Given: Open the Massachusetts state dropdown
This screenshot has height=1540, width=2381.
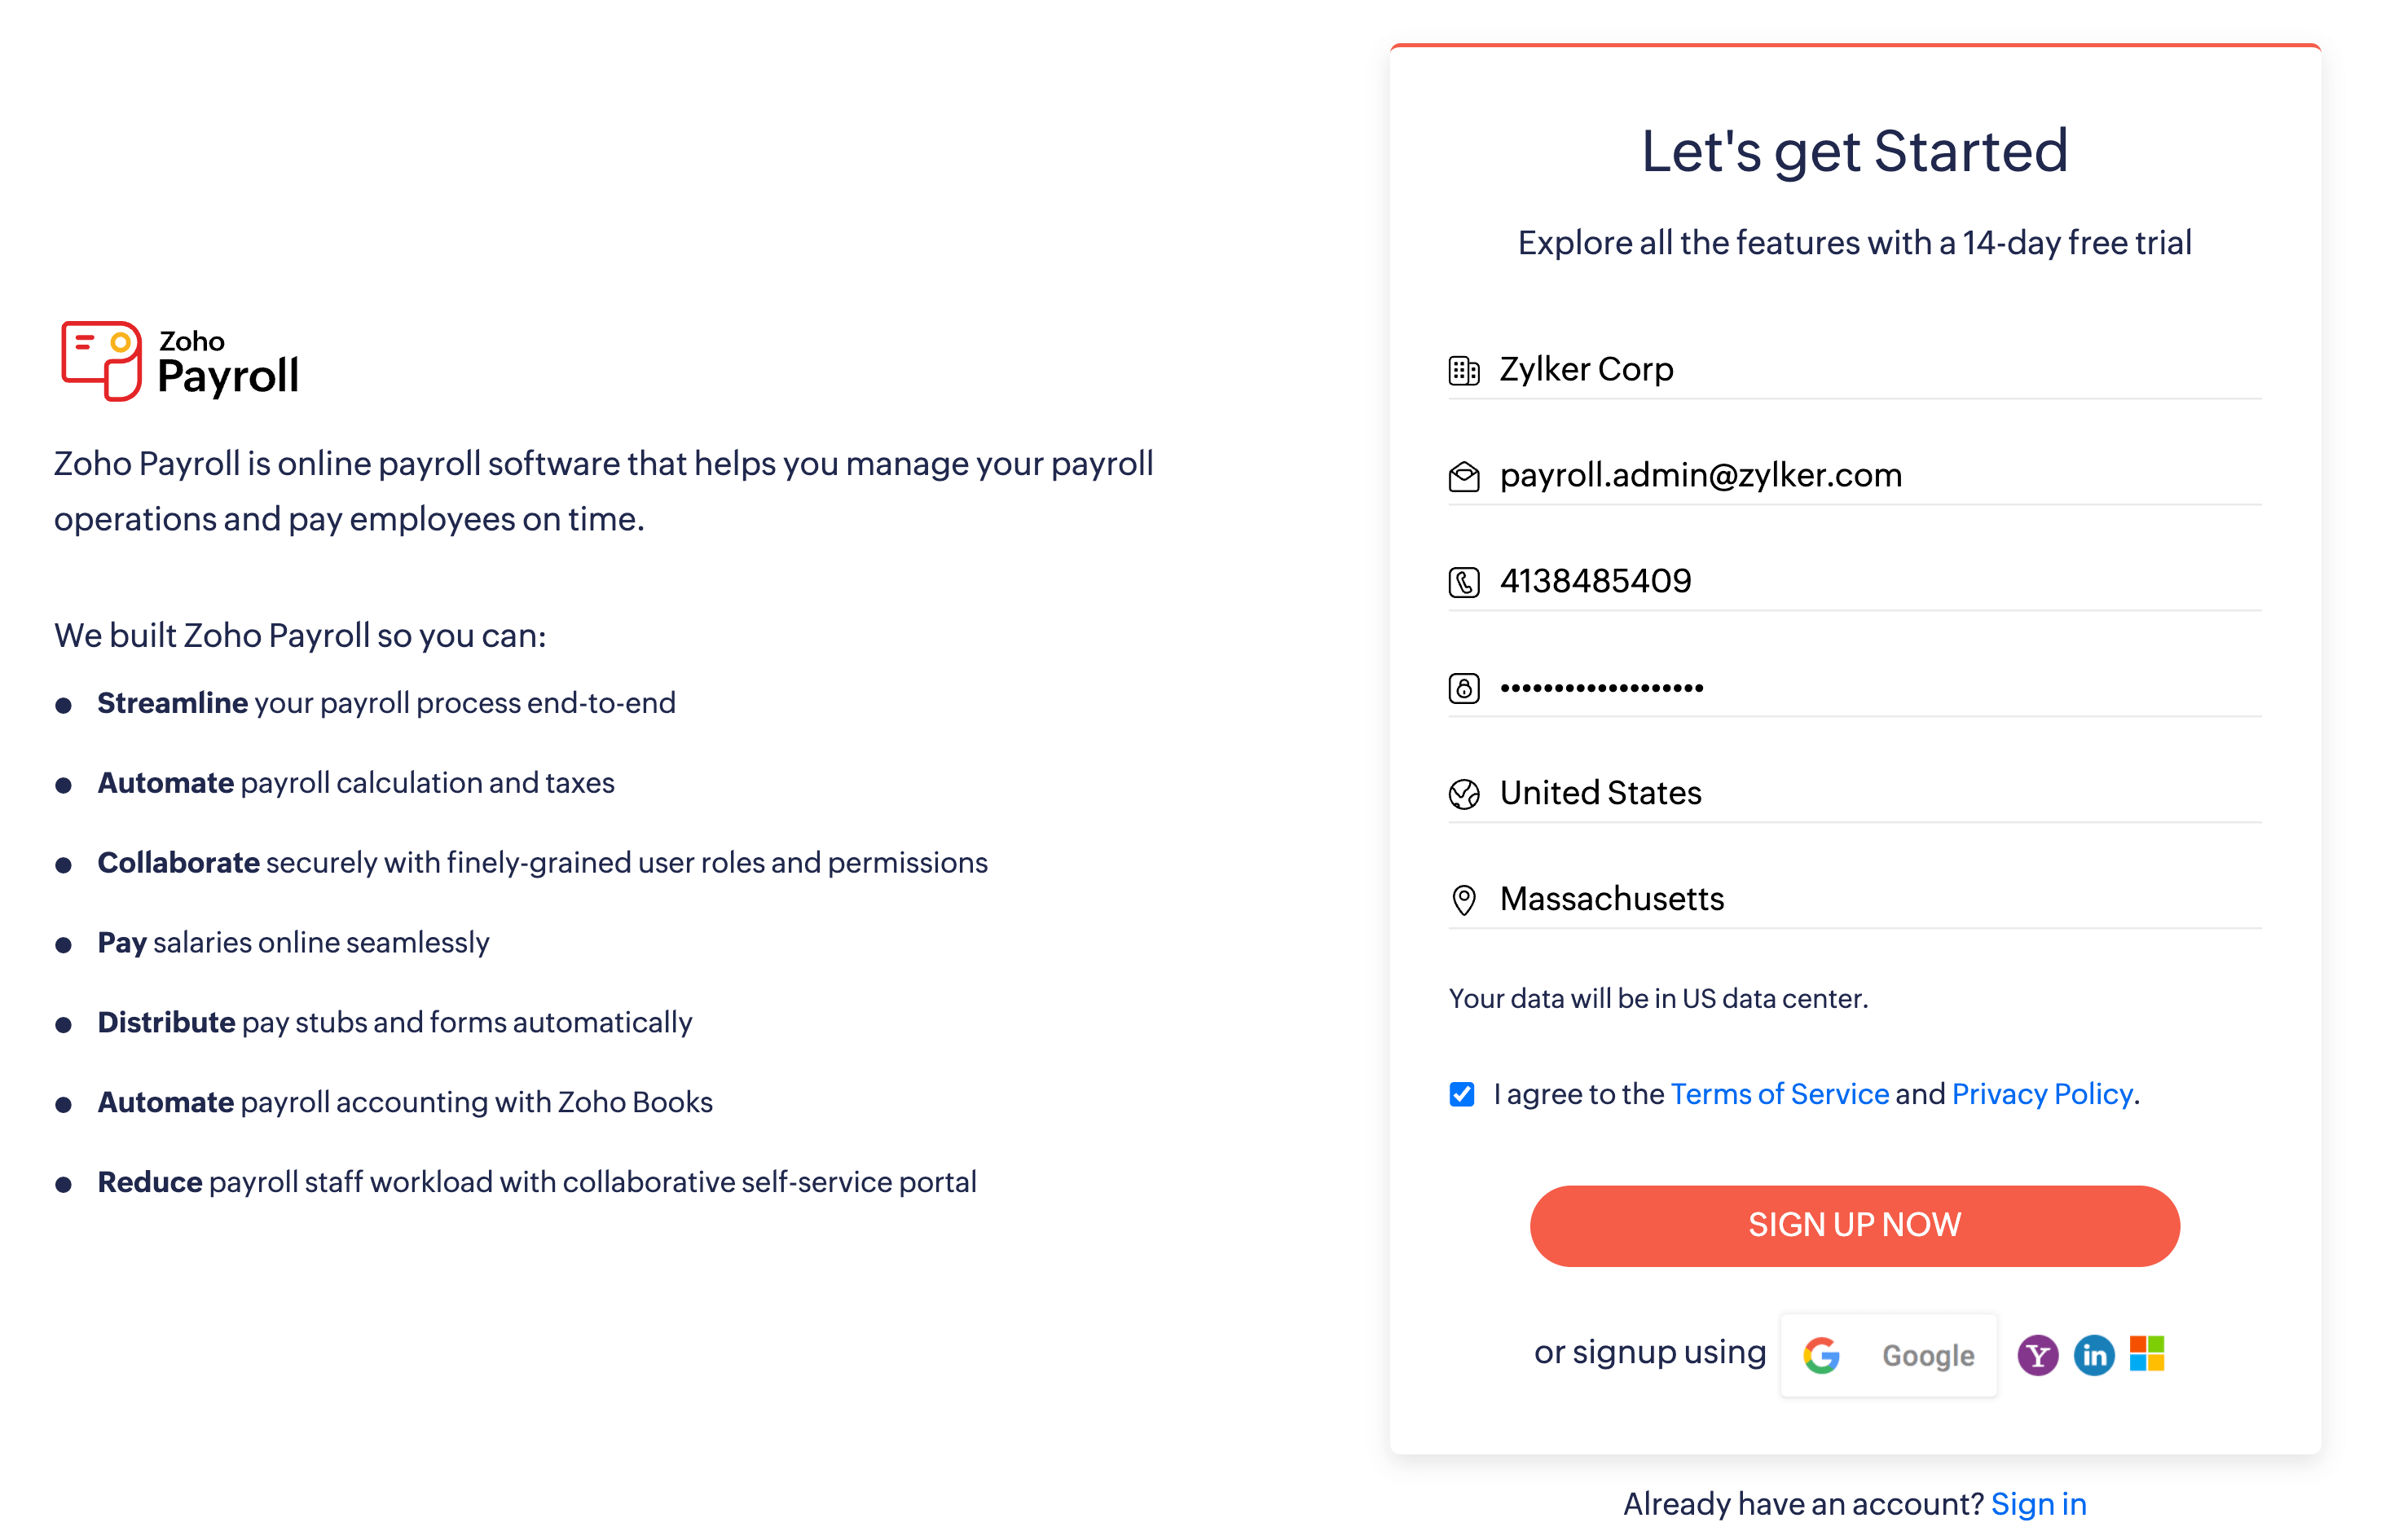Looking at the screenshot, I should click(1870, 899).
